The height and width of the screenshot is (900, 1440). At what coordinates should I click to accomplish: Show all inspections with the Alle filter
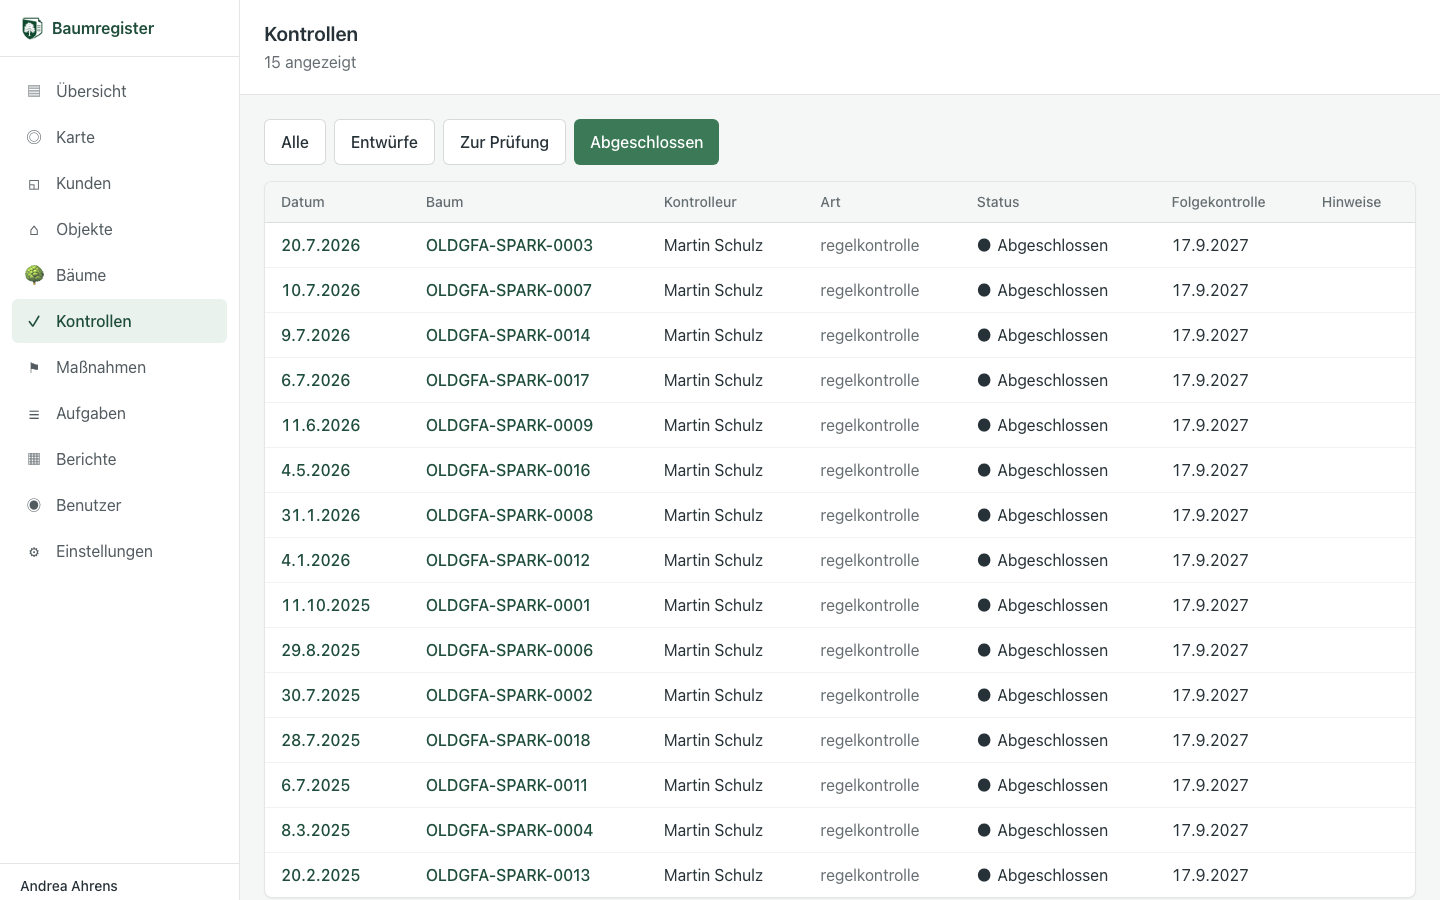295,142
